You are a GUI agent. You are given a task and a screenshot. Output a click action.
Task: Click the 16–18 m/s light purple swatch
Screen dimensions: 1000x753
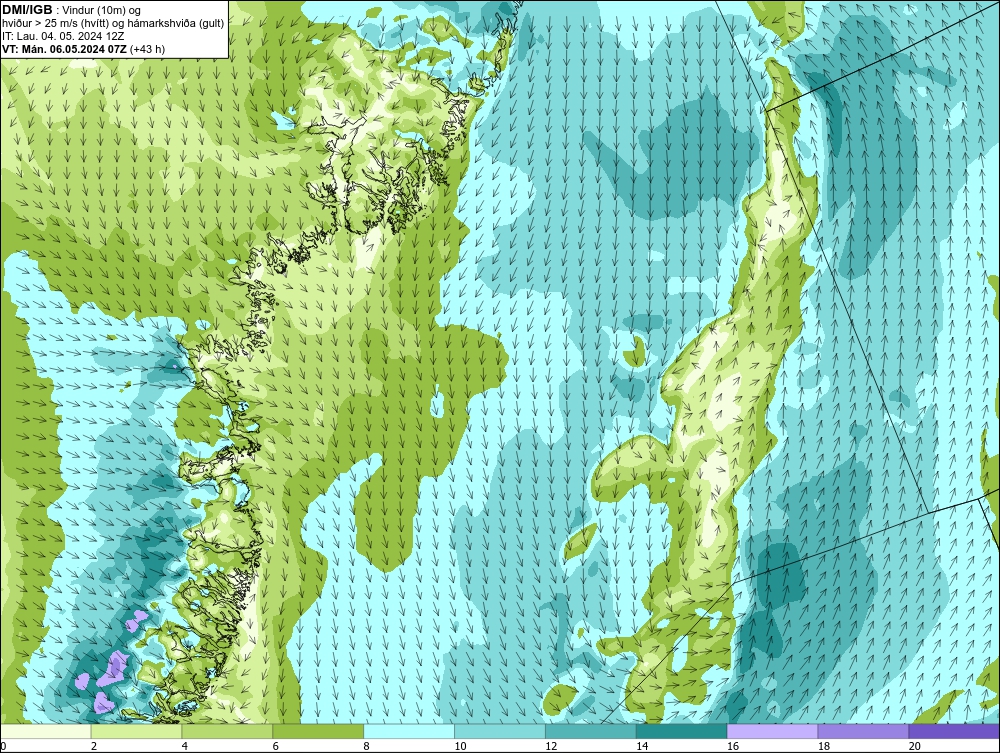[772, 731]
